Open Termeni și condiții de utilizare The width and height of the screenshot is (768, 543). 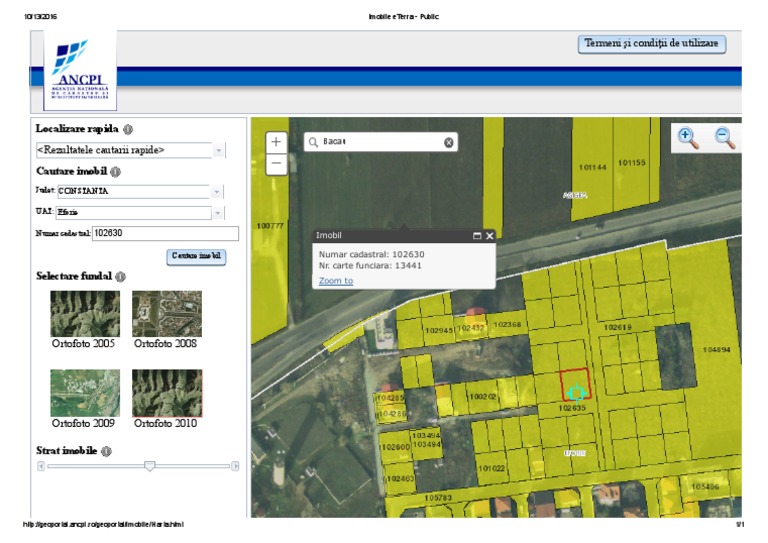[x=651, y=44]
